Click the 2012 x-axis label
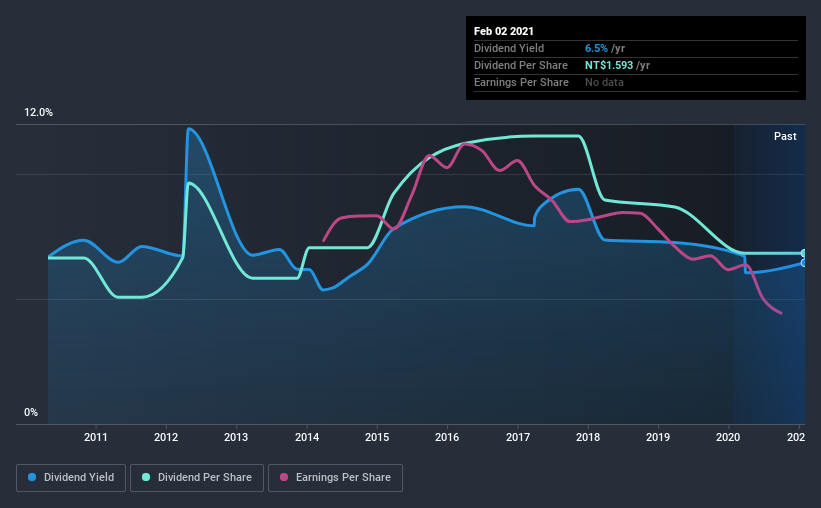 [x=166, y=437]
